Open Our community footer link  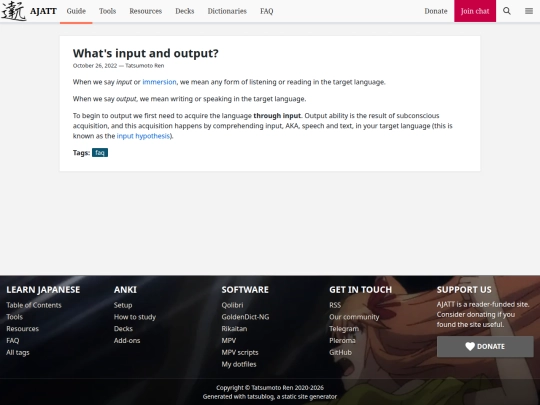tap(354, 317)
